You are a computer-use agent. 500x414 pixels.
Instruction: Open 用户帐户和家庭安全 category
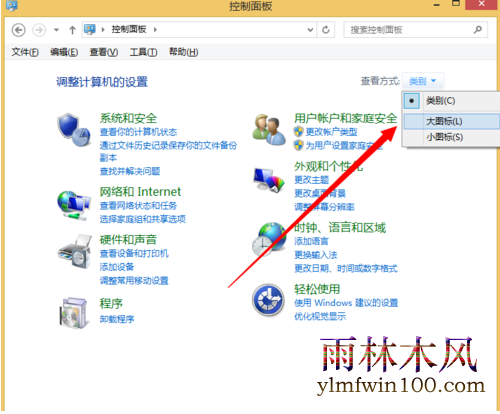[x=346, y=118]
